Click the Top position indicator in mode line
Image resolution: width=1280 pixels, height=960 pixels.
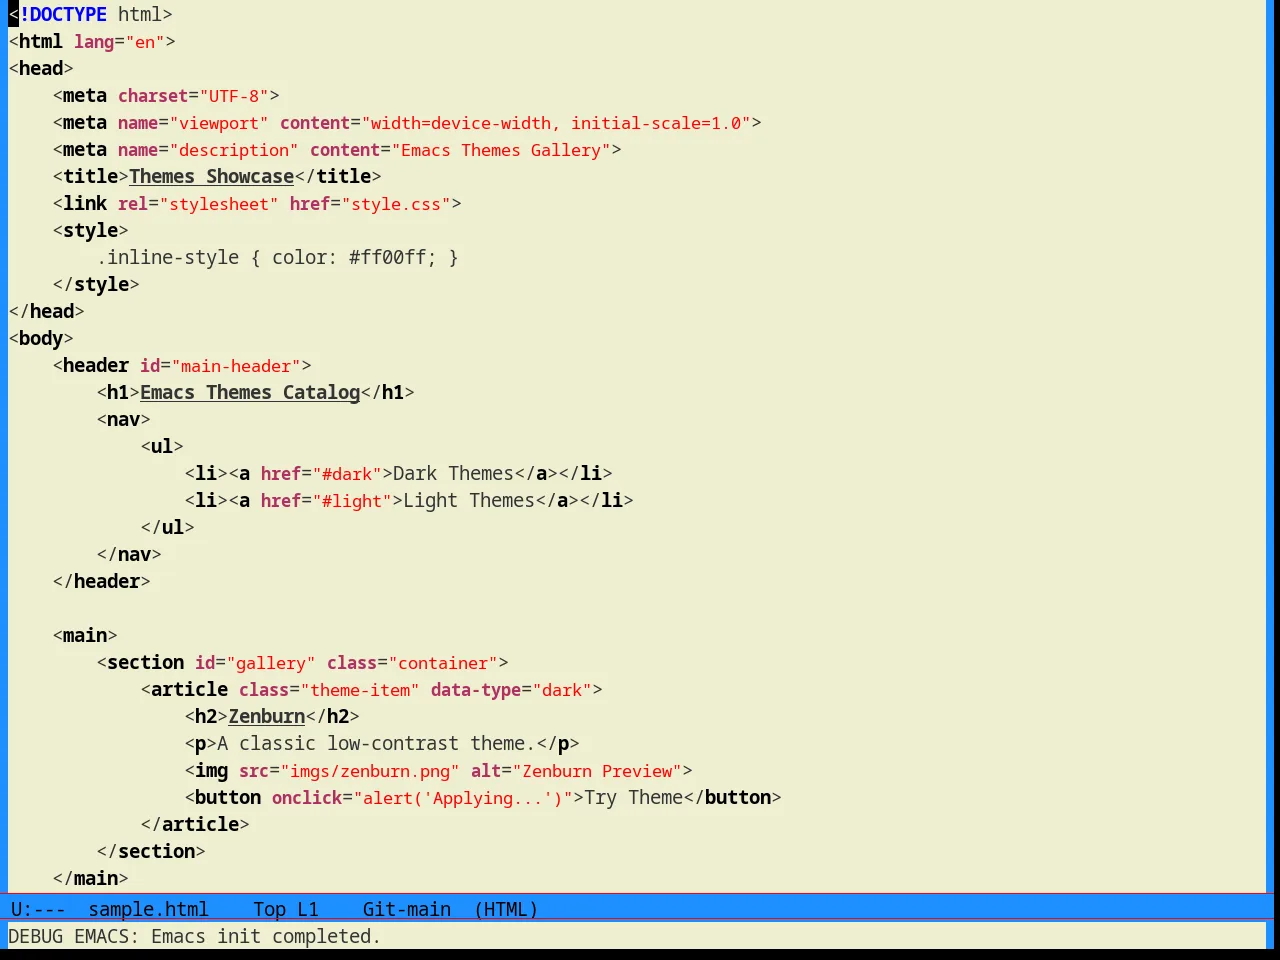coord(269,909)
